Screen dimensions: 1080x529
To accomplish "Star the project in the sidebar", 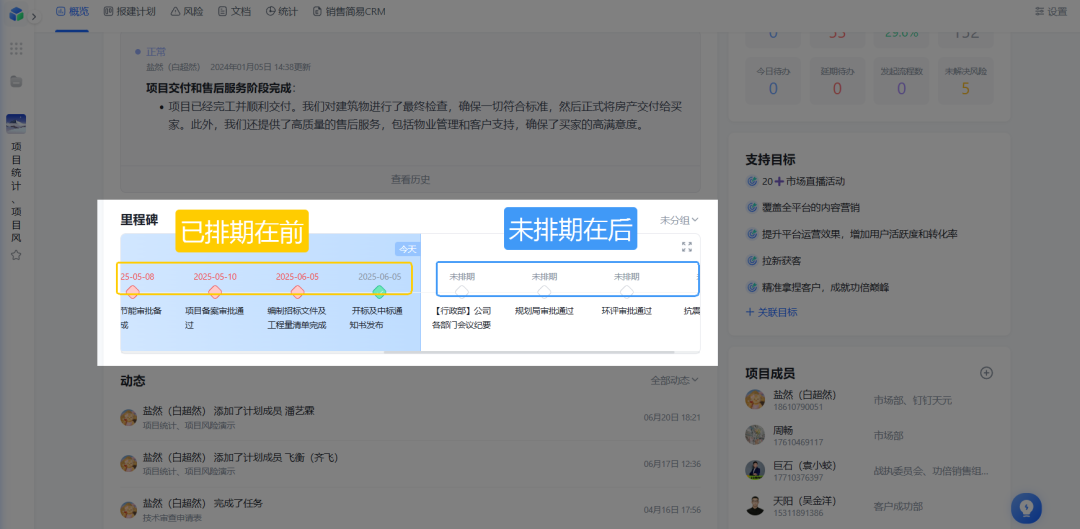I will pos(16,255).
